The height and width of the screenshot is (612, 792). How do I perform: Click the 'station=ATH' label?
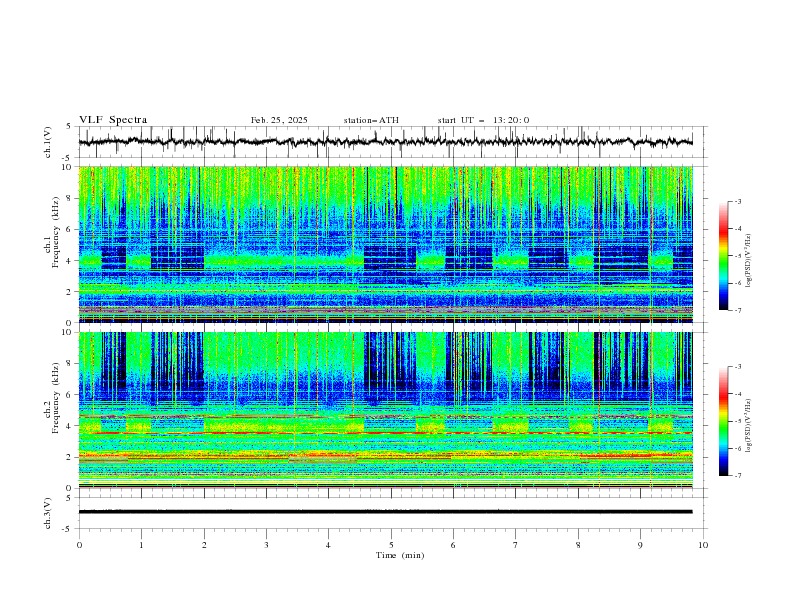[371, 120]
